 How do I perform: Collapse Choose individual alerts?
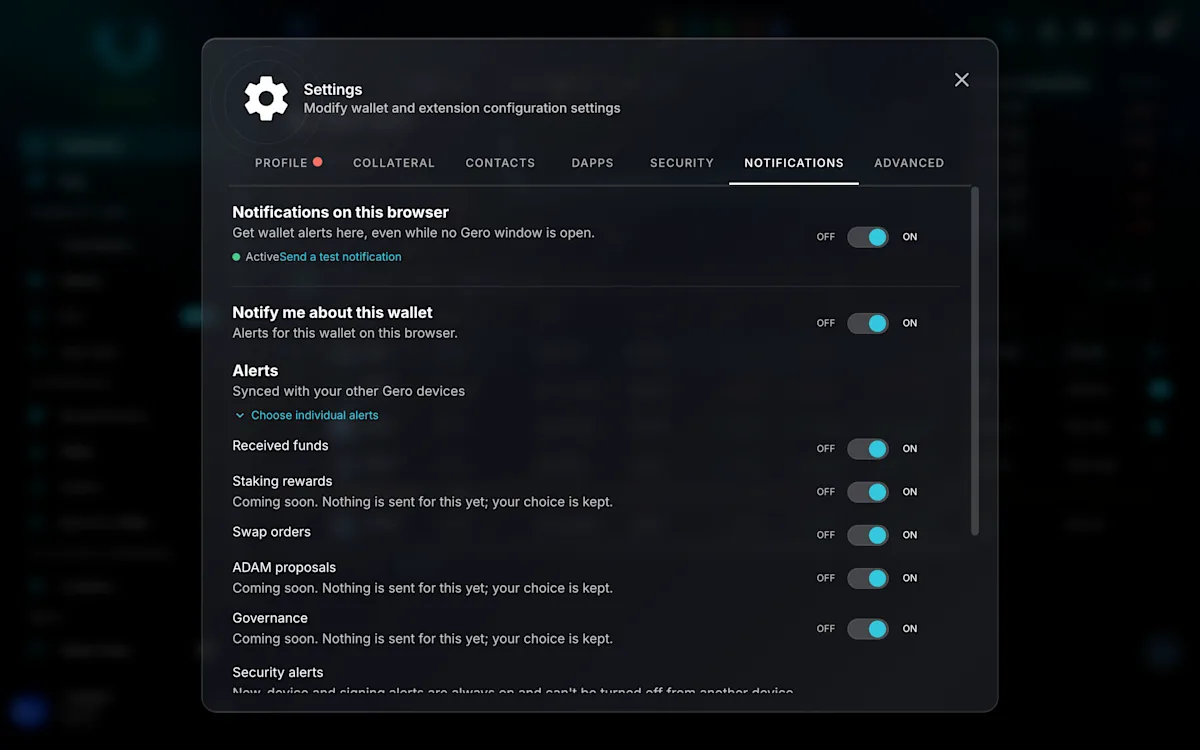(307, 415)
